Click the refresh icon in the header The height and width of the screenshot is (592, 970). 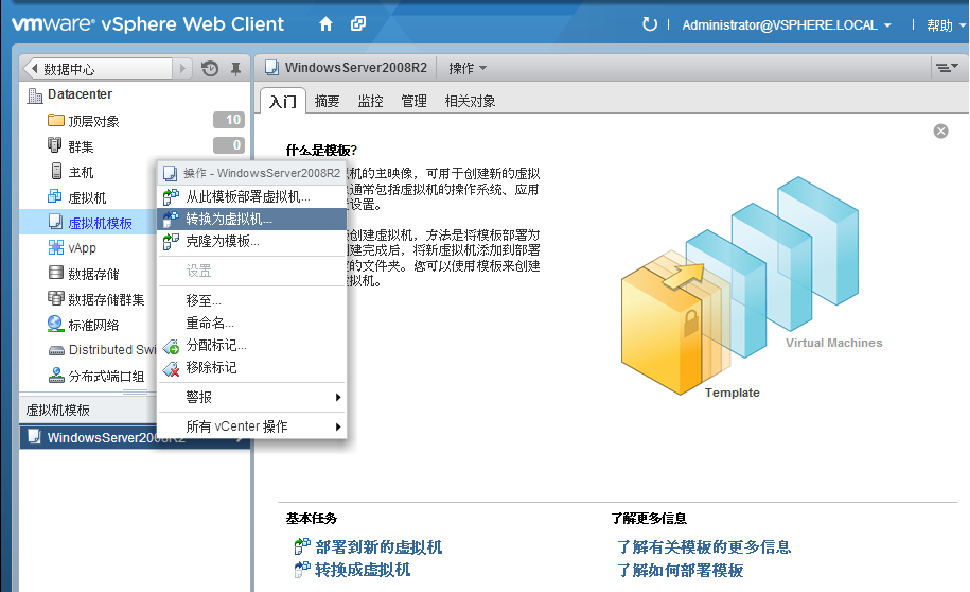pos(649,25)
